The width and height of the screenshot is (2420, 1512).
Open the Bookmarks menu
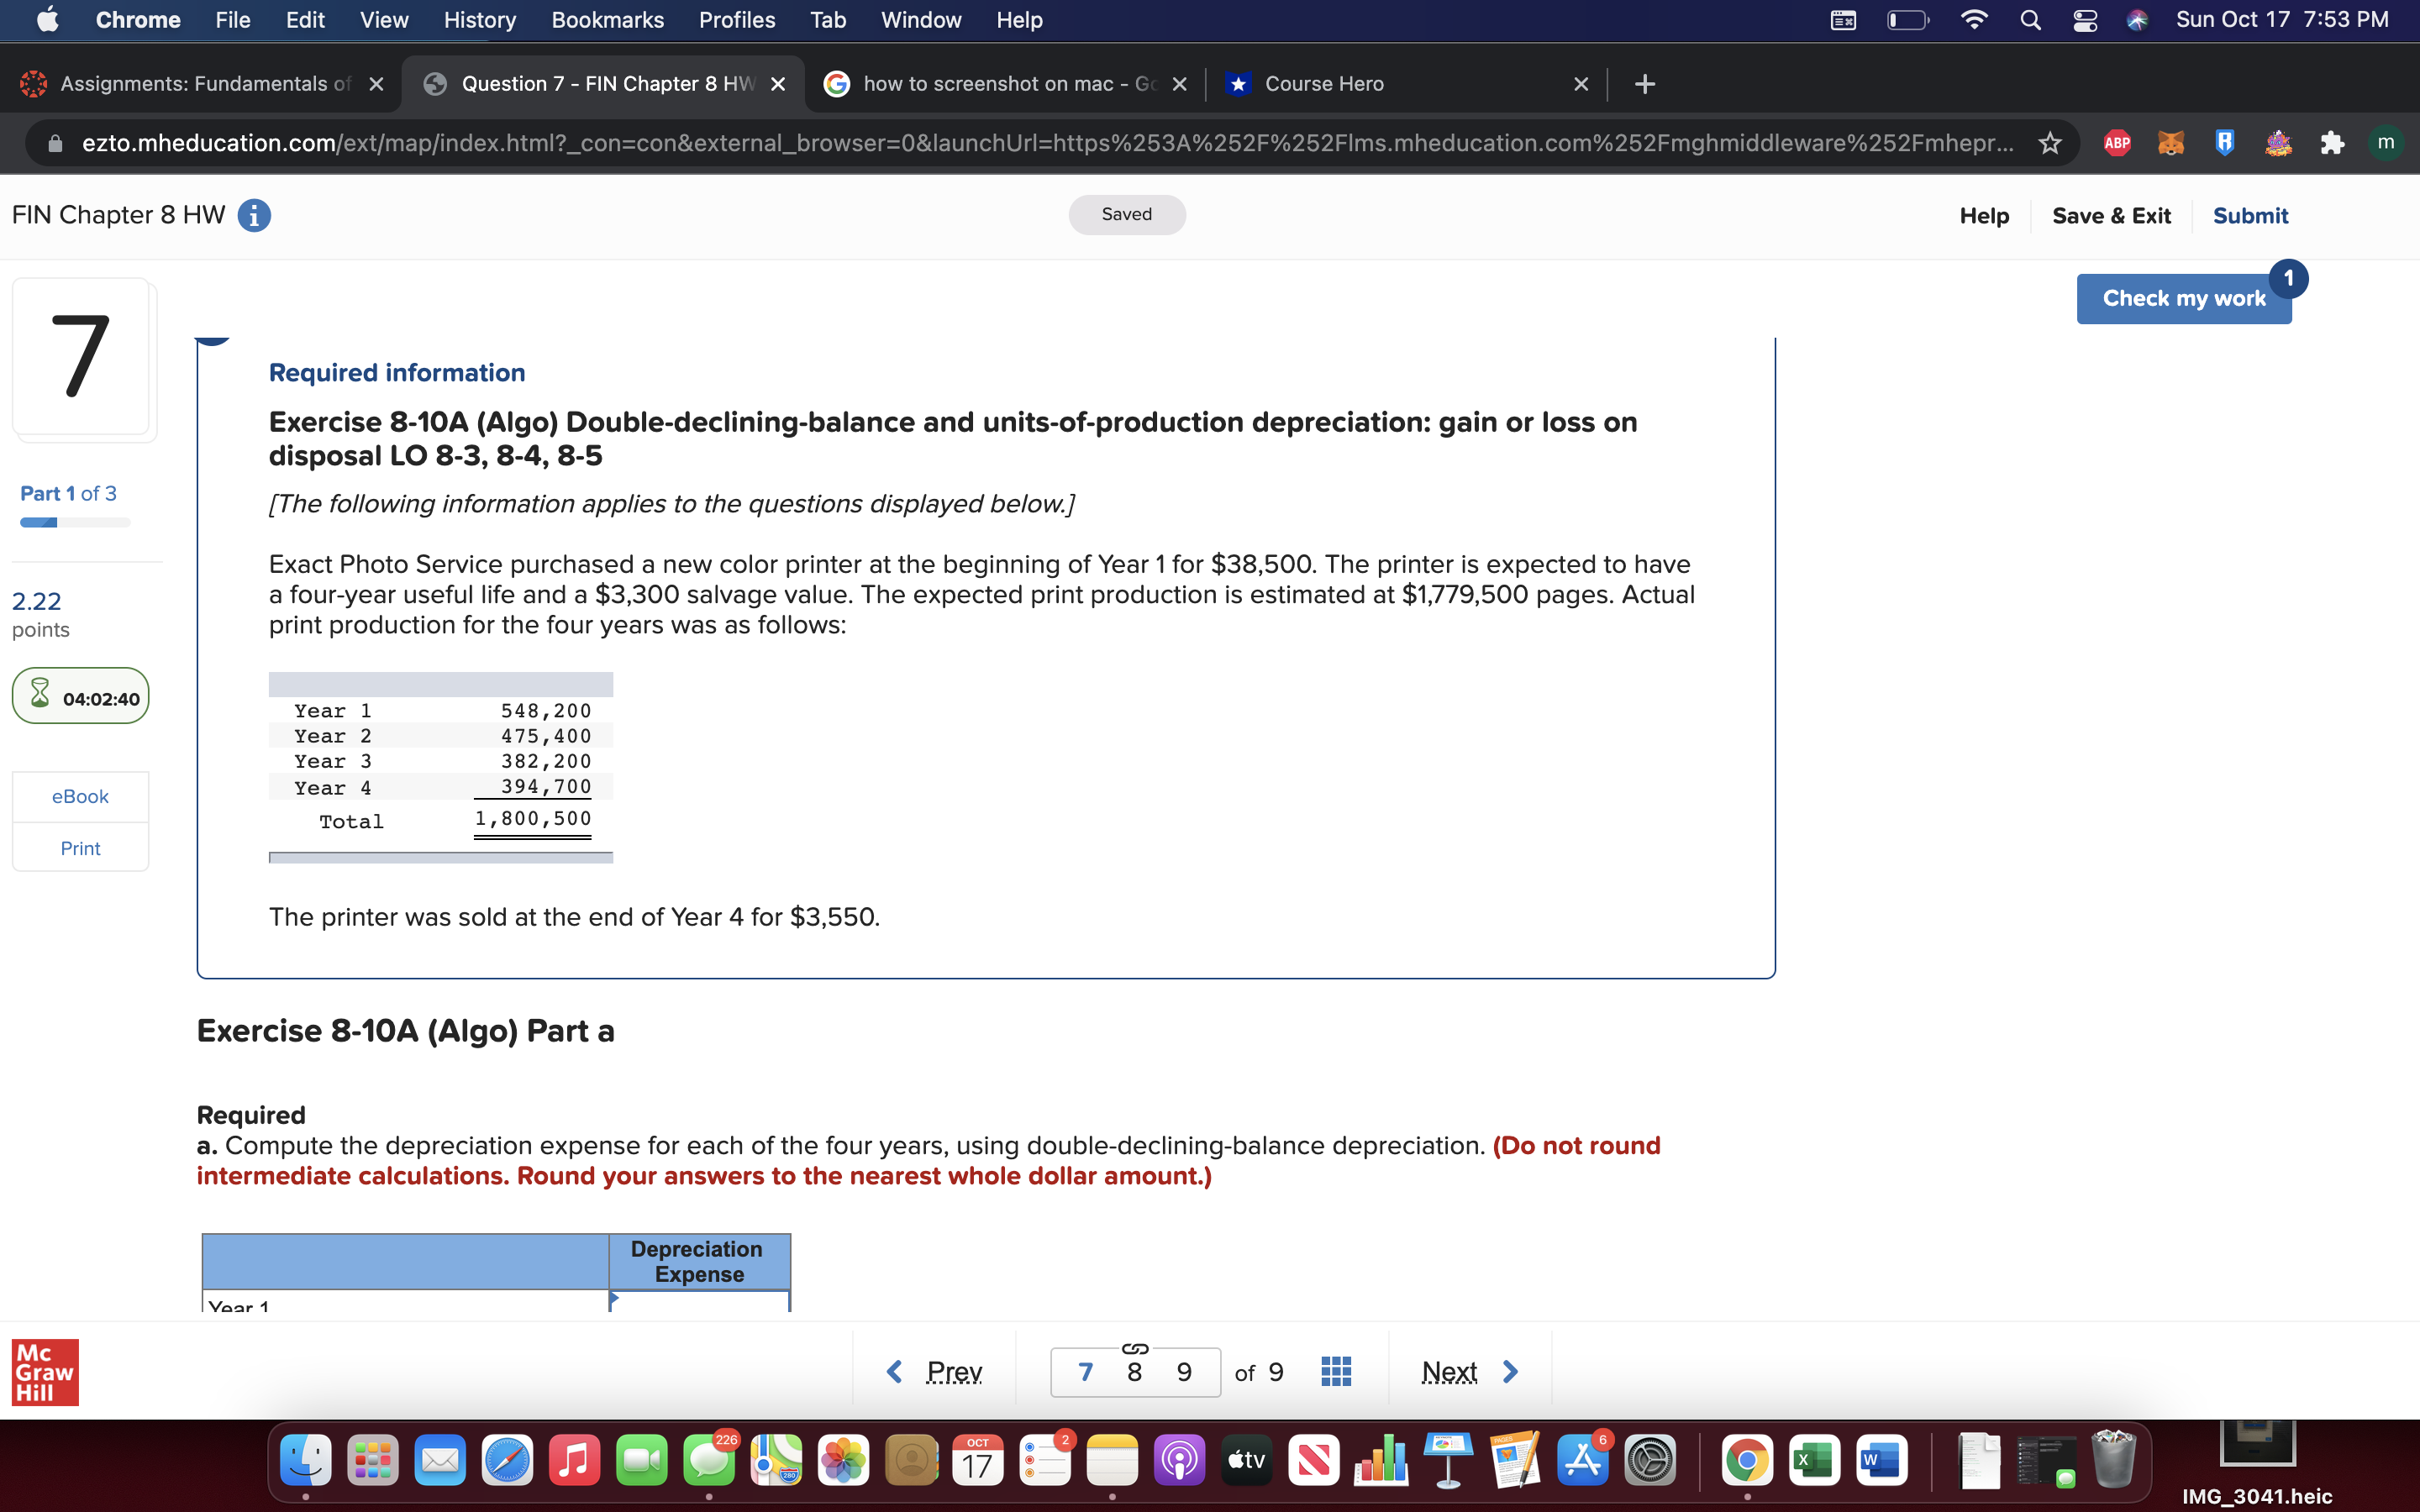pyautogui.click(x=607, y=19)
